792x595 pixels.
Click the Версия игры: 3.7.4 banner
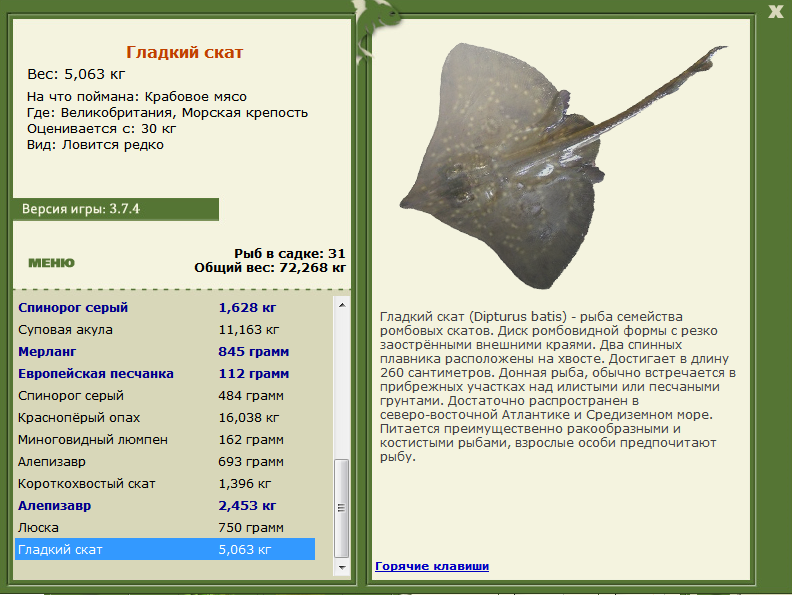click(x=116, y=209)
